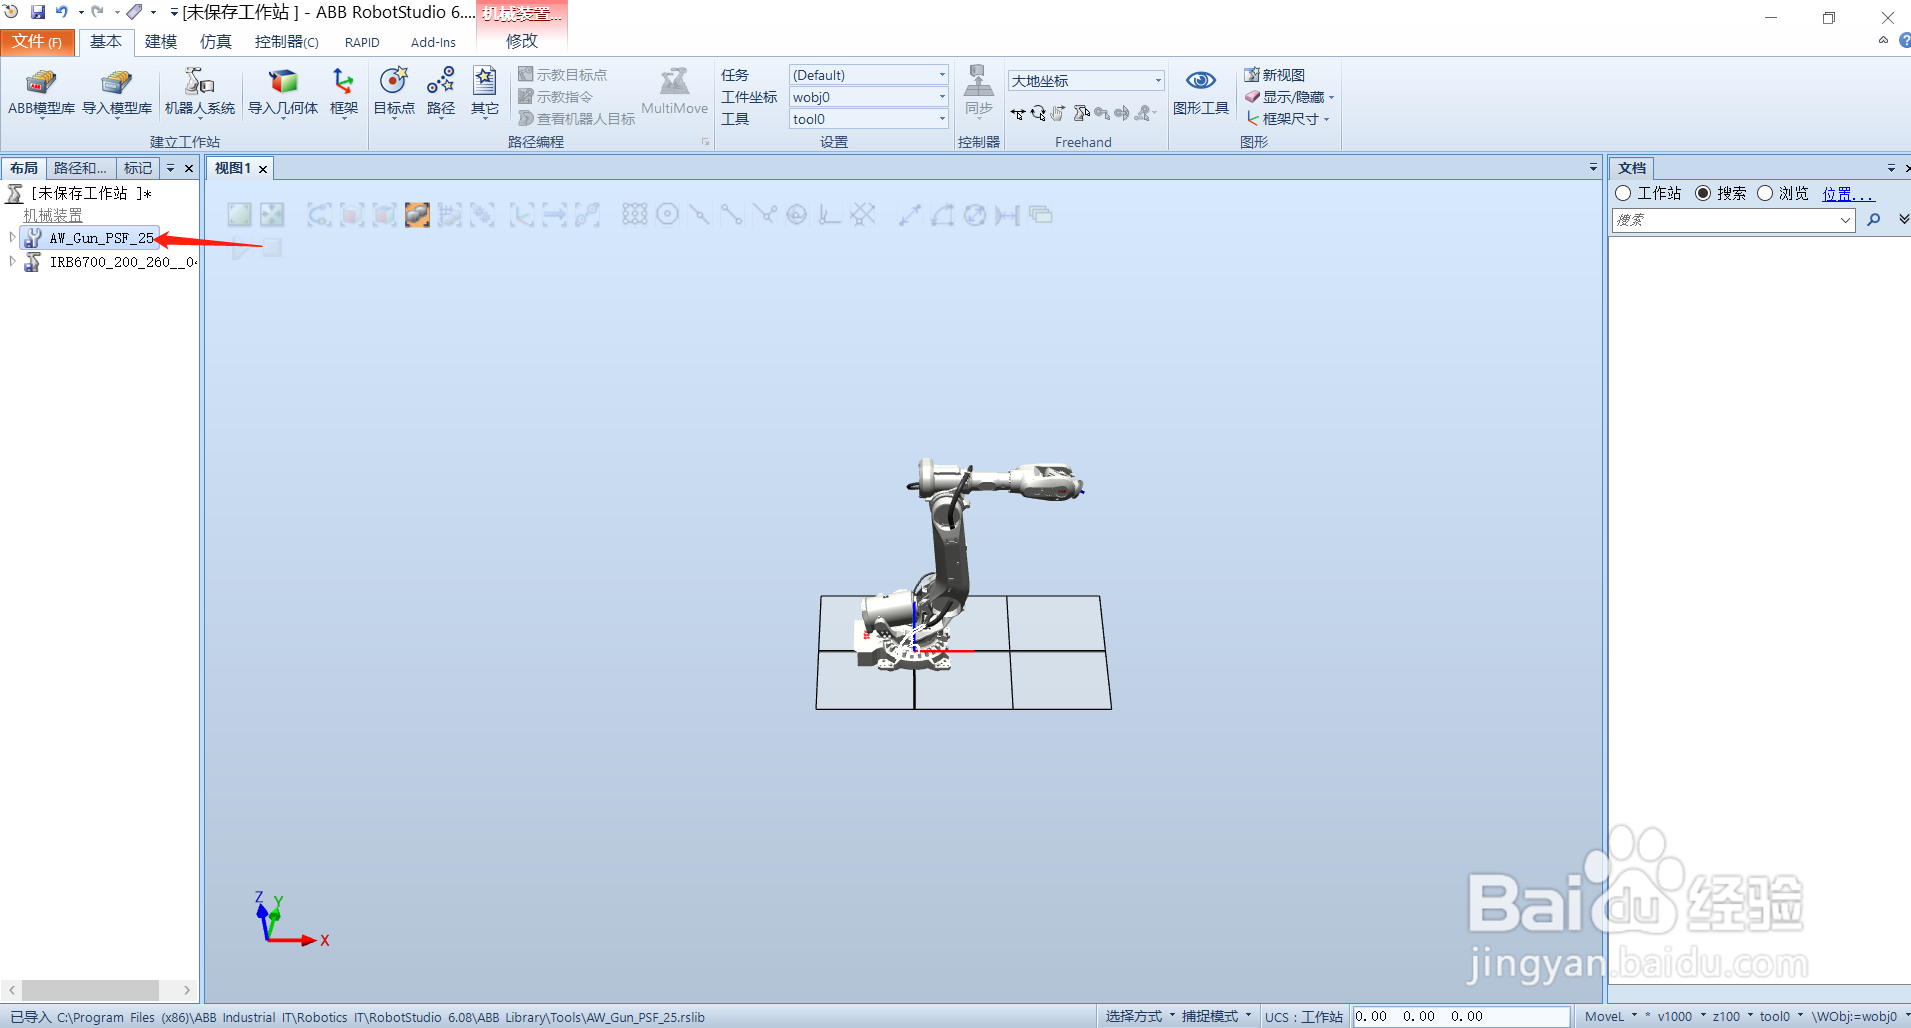
Task: Click the save icon in title bar
Action: pyautogui.click(x=38, y=12)
